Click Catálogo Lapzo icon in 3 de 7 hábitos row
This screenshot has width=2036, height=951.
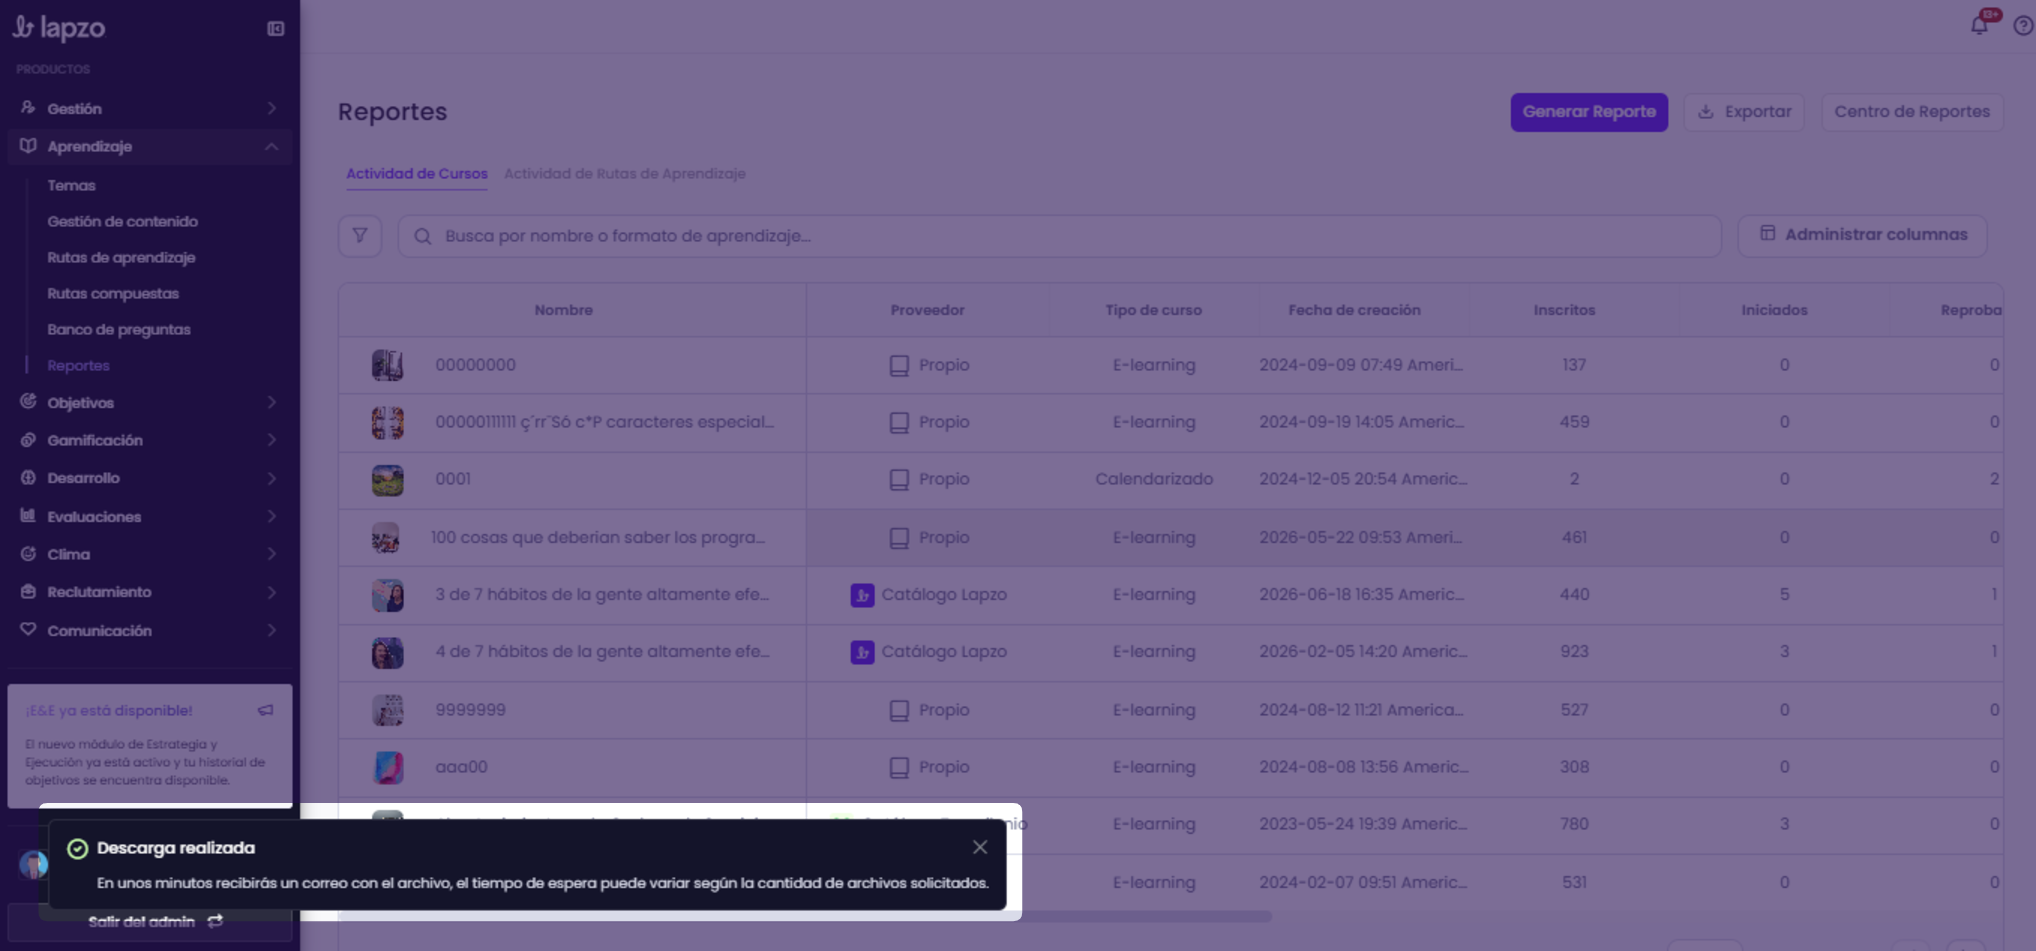[x=862, y=595]
